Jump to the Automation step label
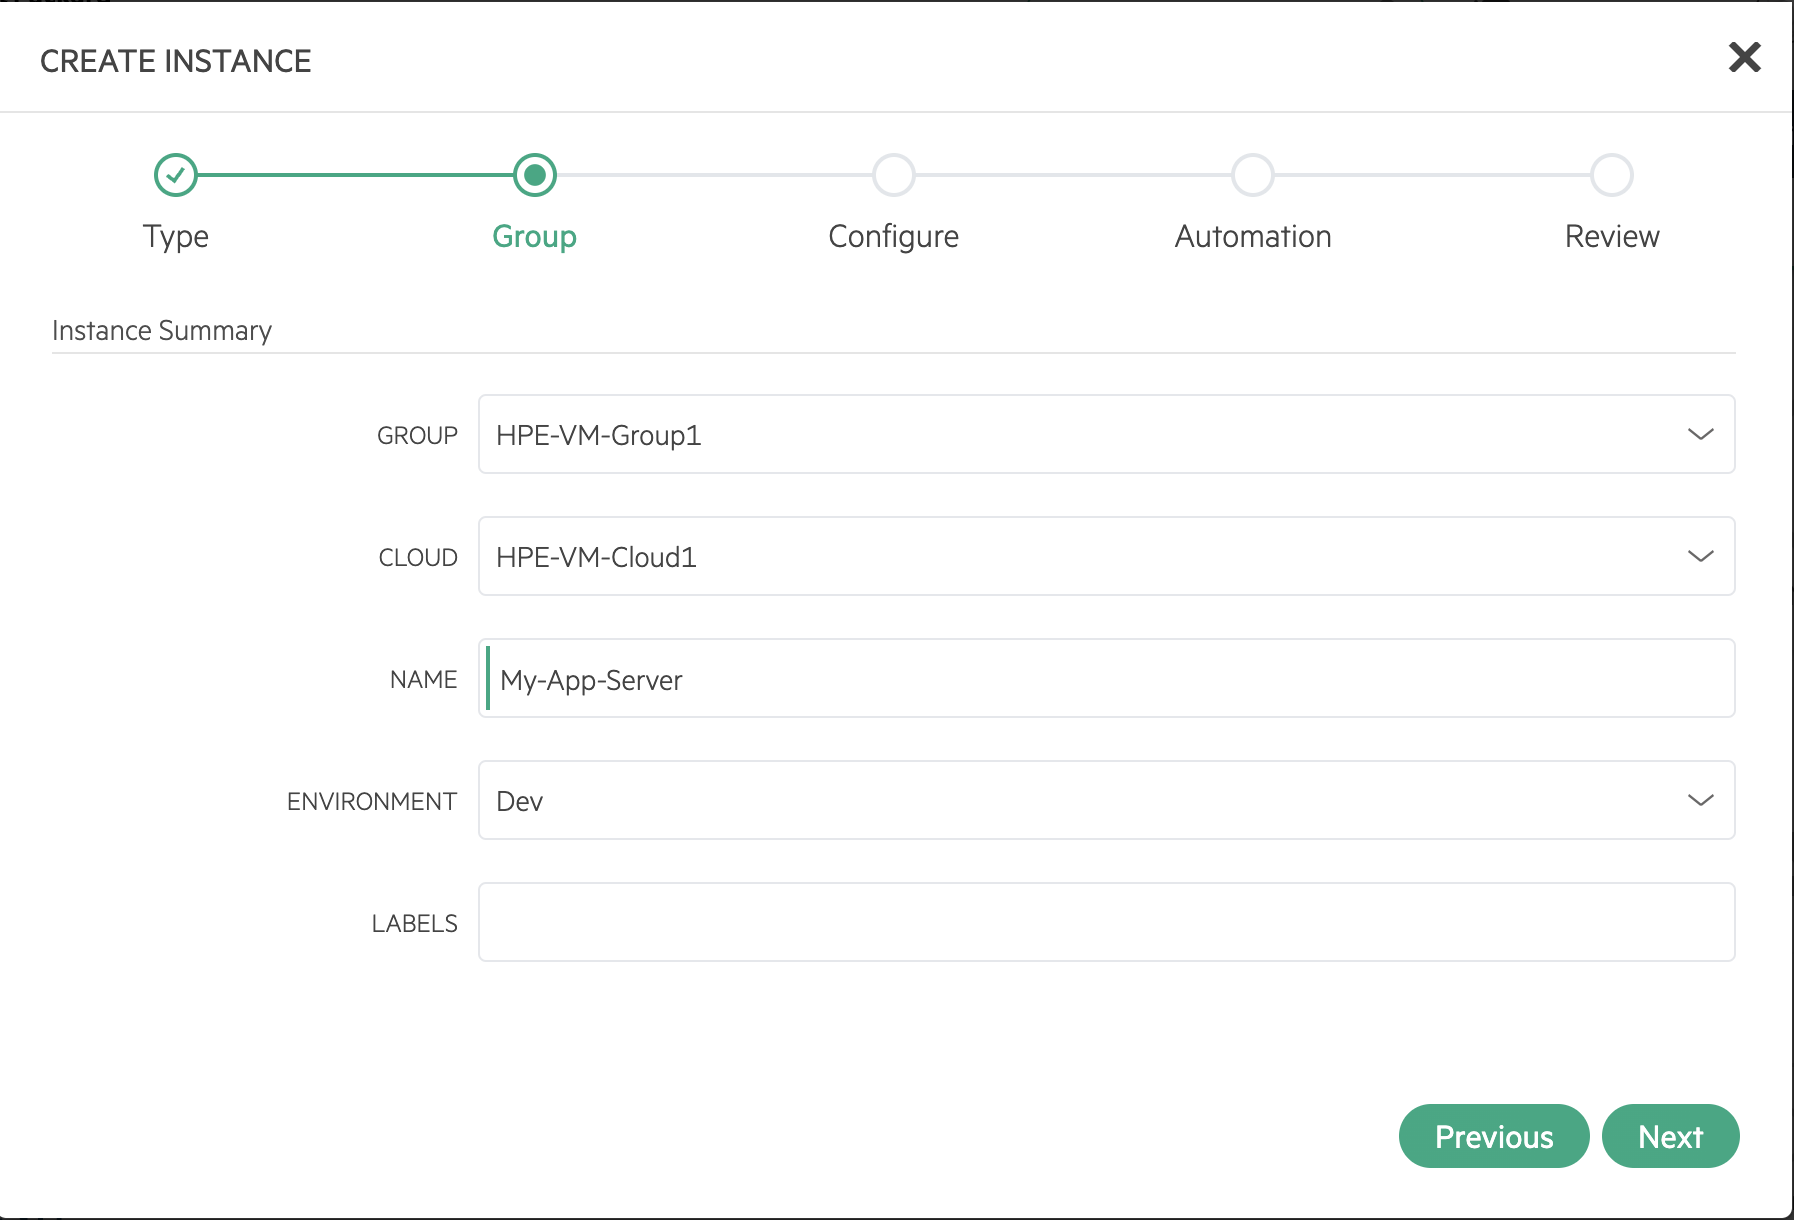Image resolution: width=1794 pixels, height=1220 pixels. coord(1253,237)
